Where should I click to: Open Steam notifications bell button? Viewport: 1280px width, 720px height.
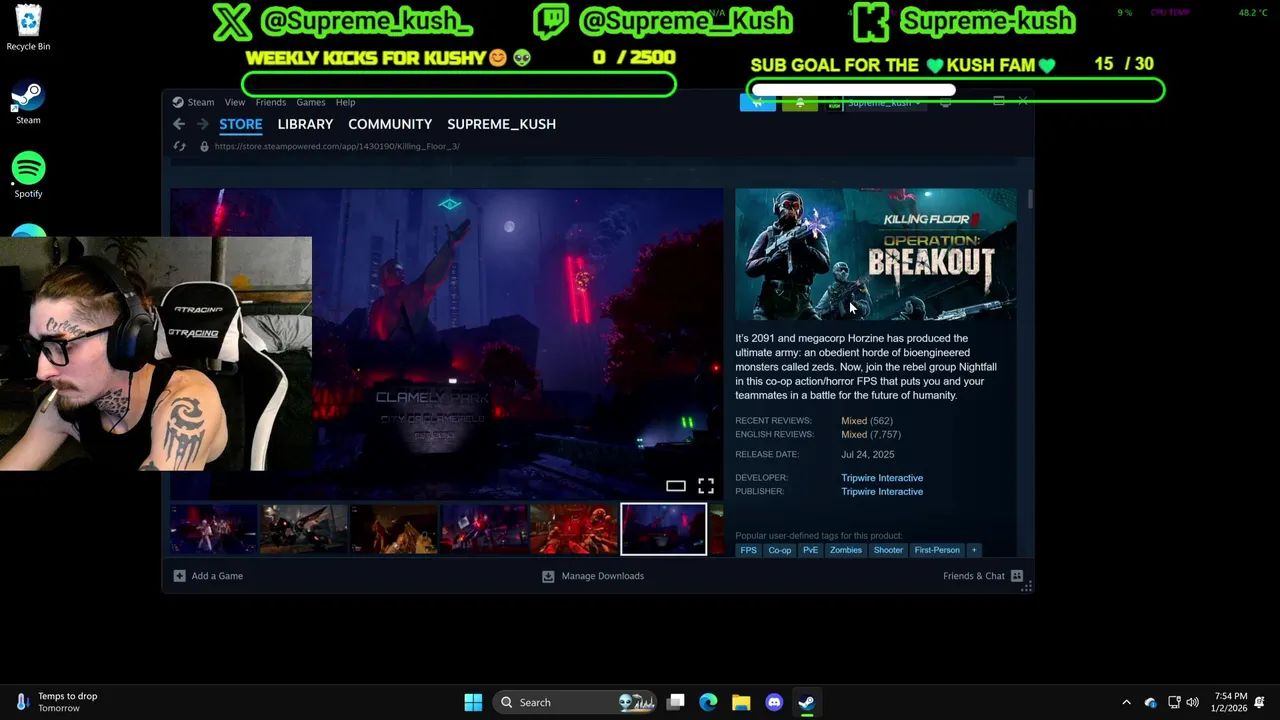pyautogui.click(x=799, y=102)
